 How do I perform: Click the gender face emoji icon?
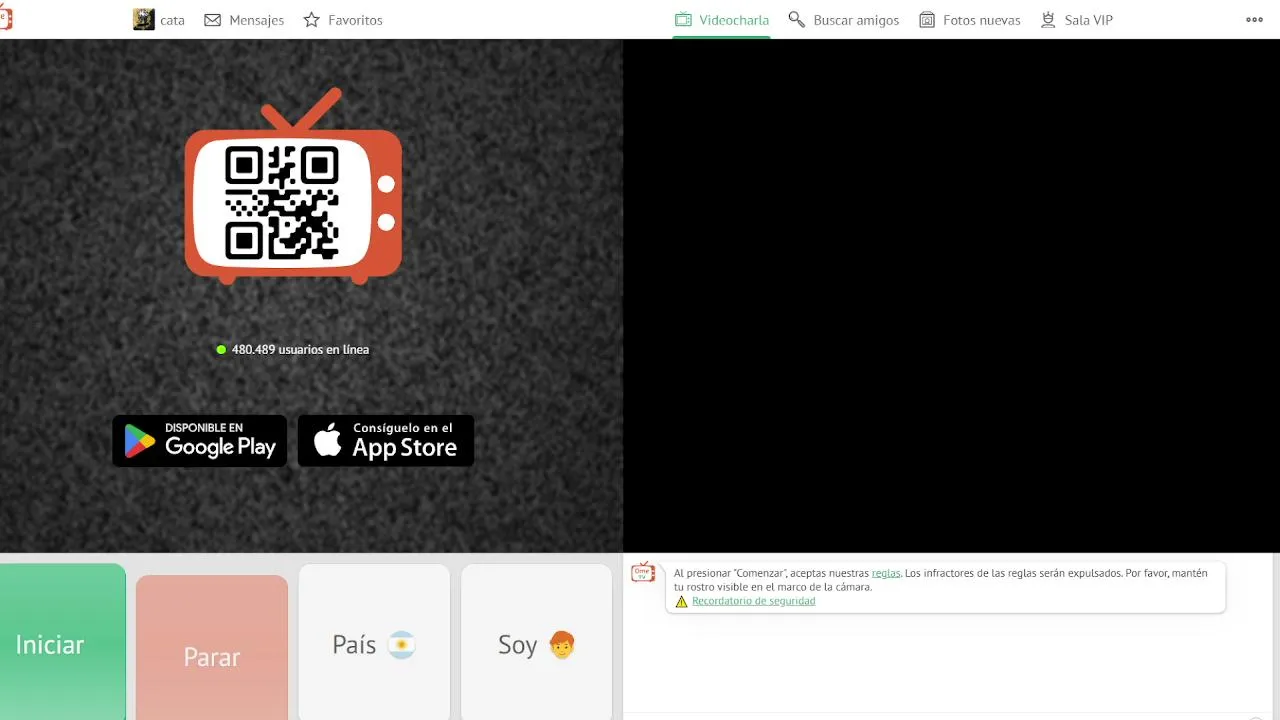coord(562,645)
